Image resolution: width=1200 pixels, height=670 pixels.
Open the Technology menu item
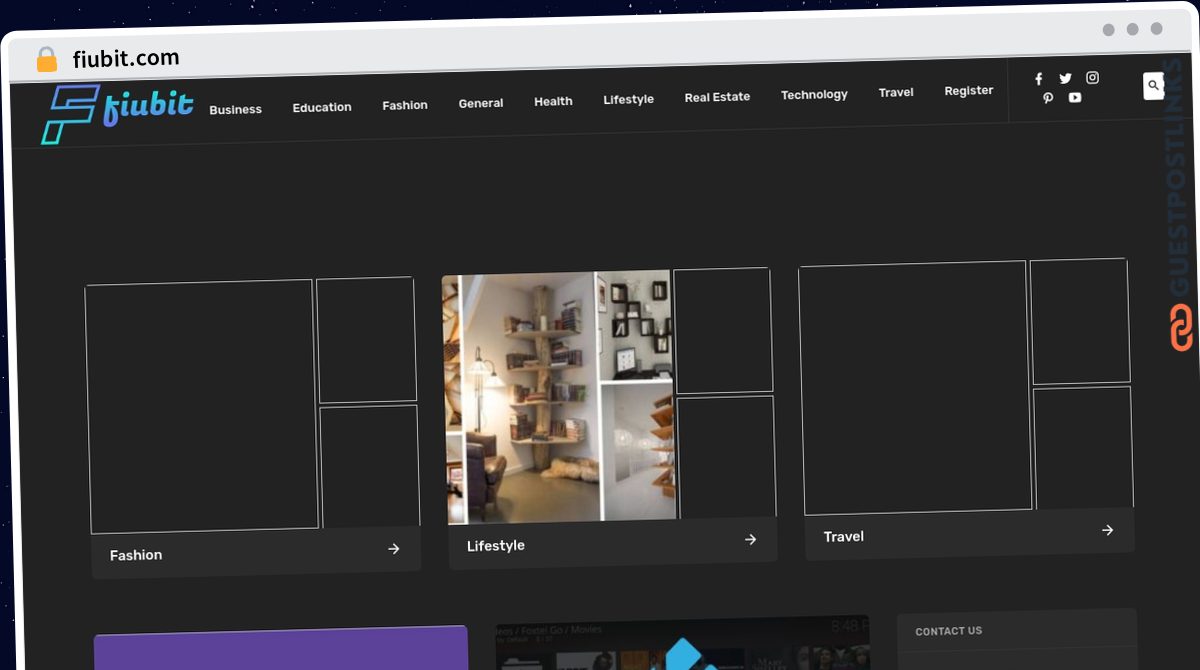814,95
